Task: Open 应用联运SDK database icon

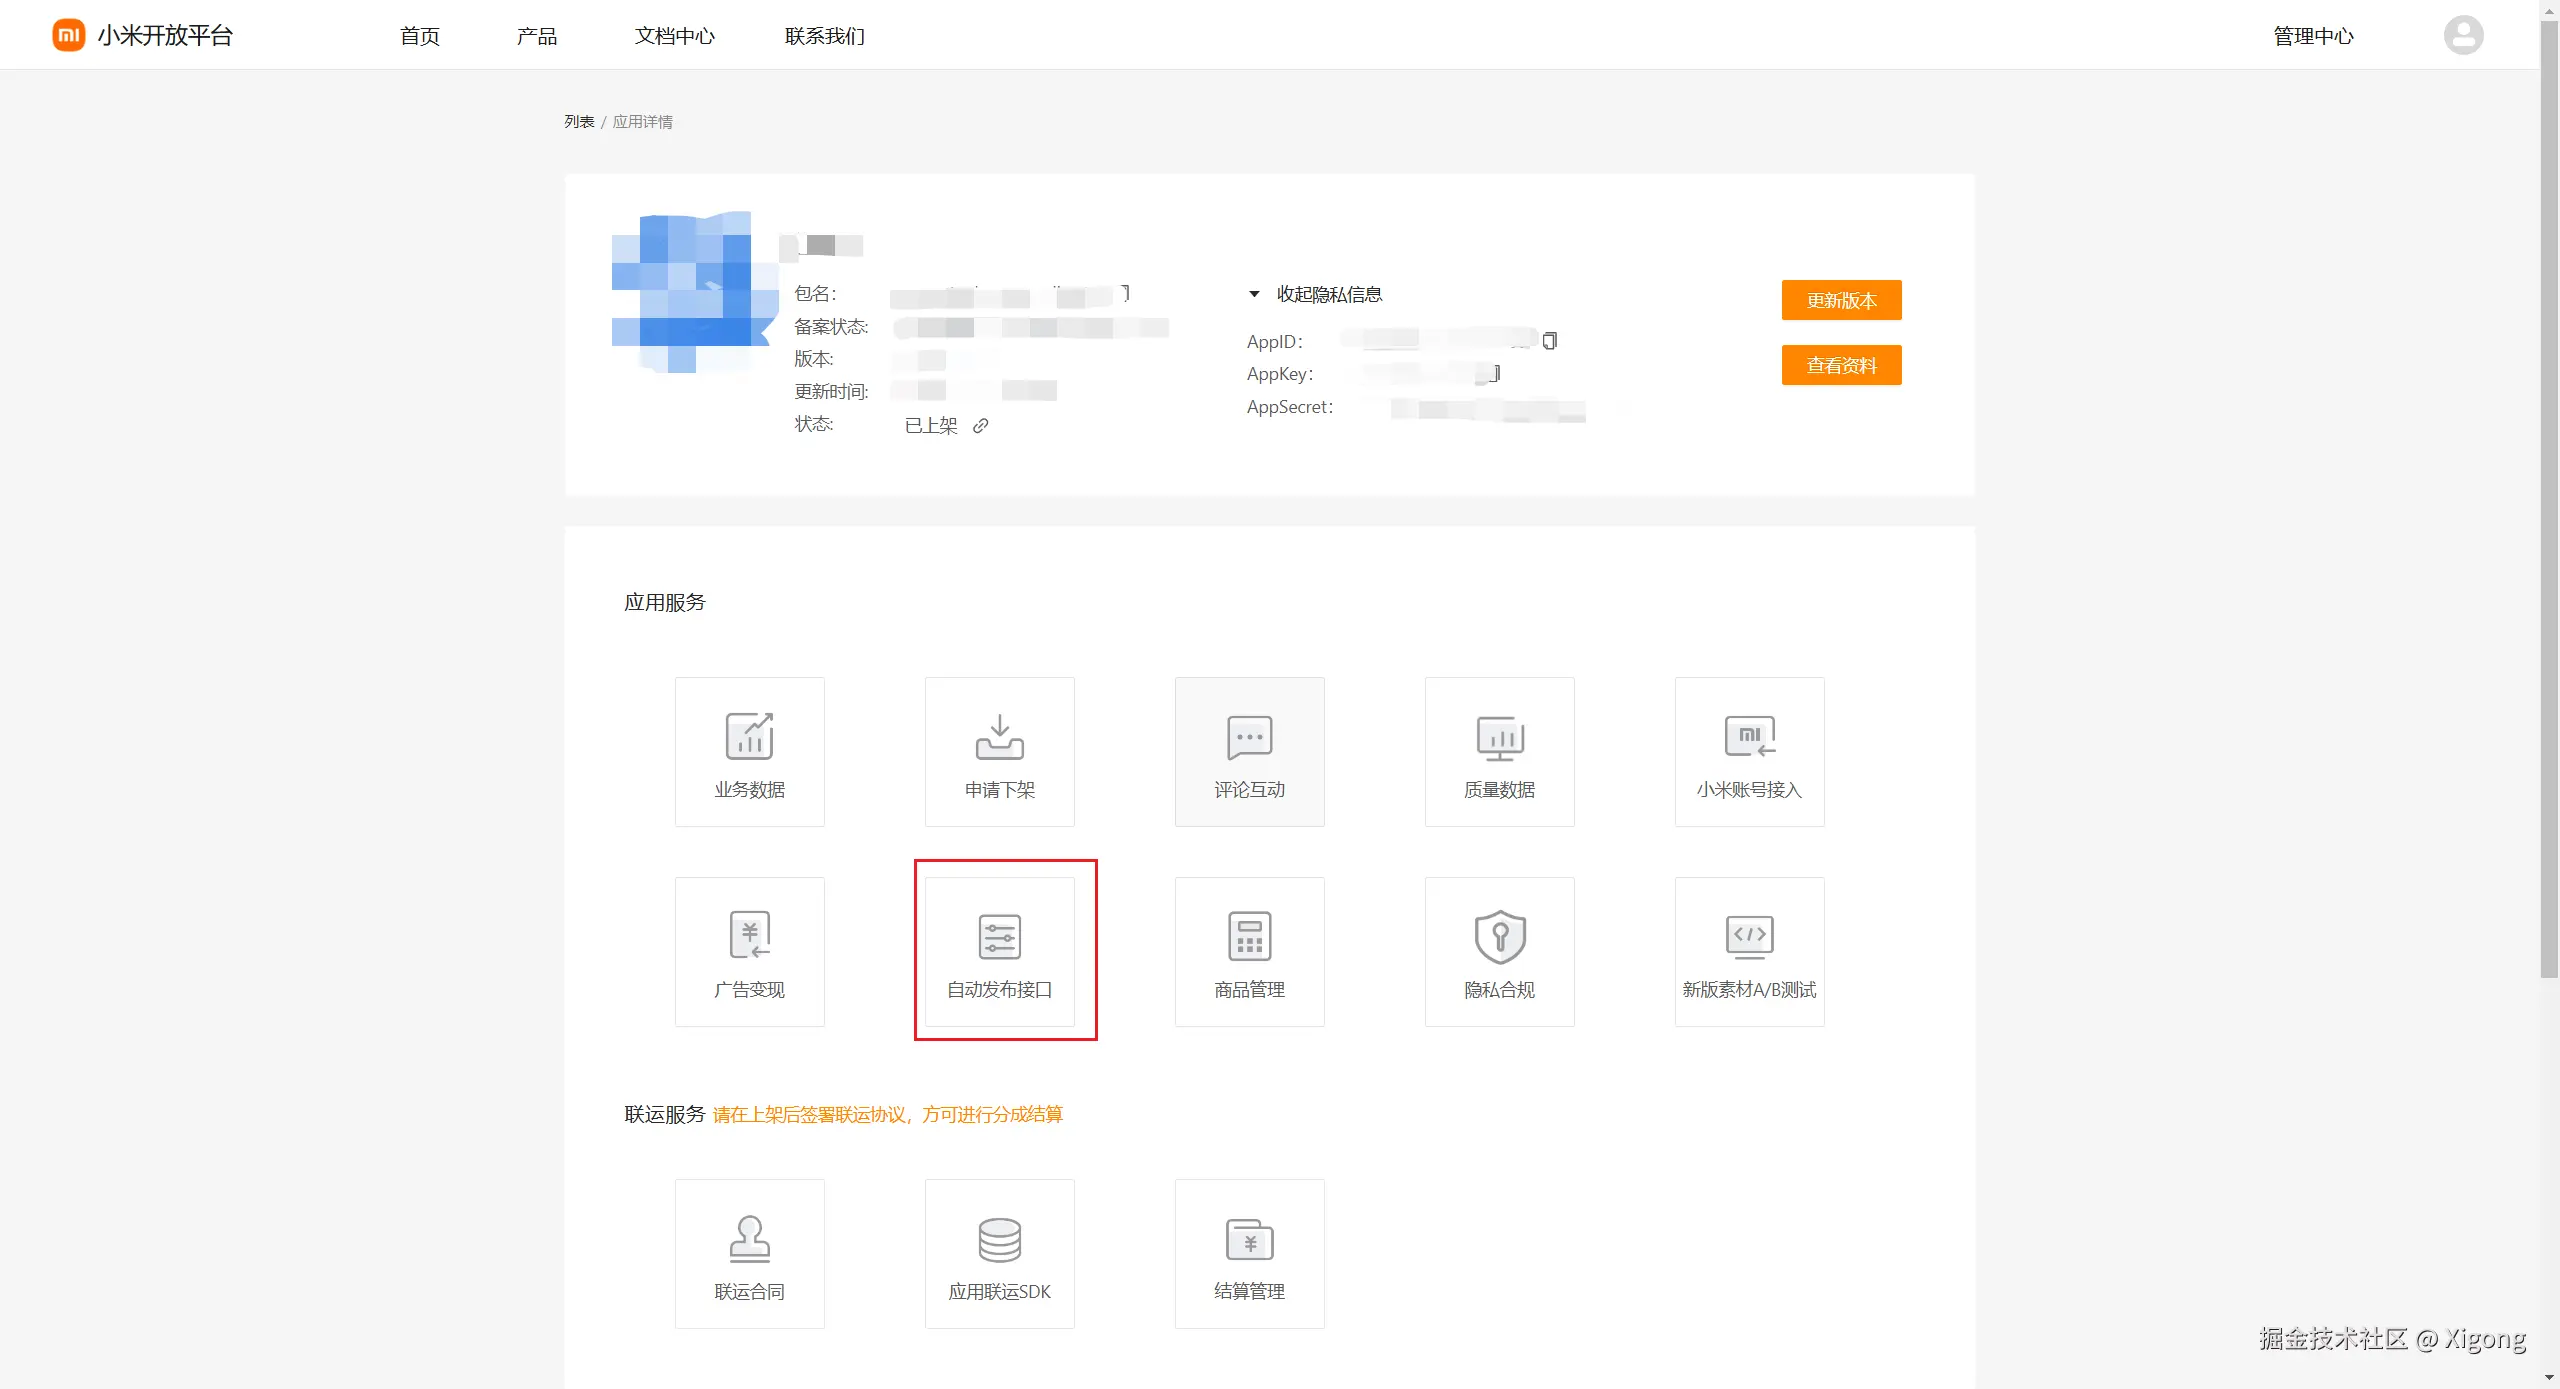Action: coord(999,1238)
